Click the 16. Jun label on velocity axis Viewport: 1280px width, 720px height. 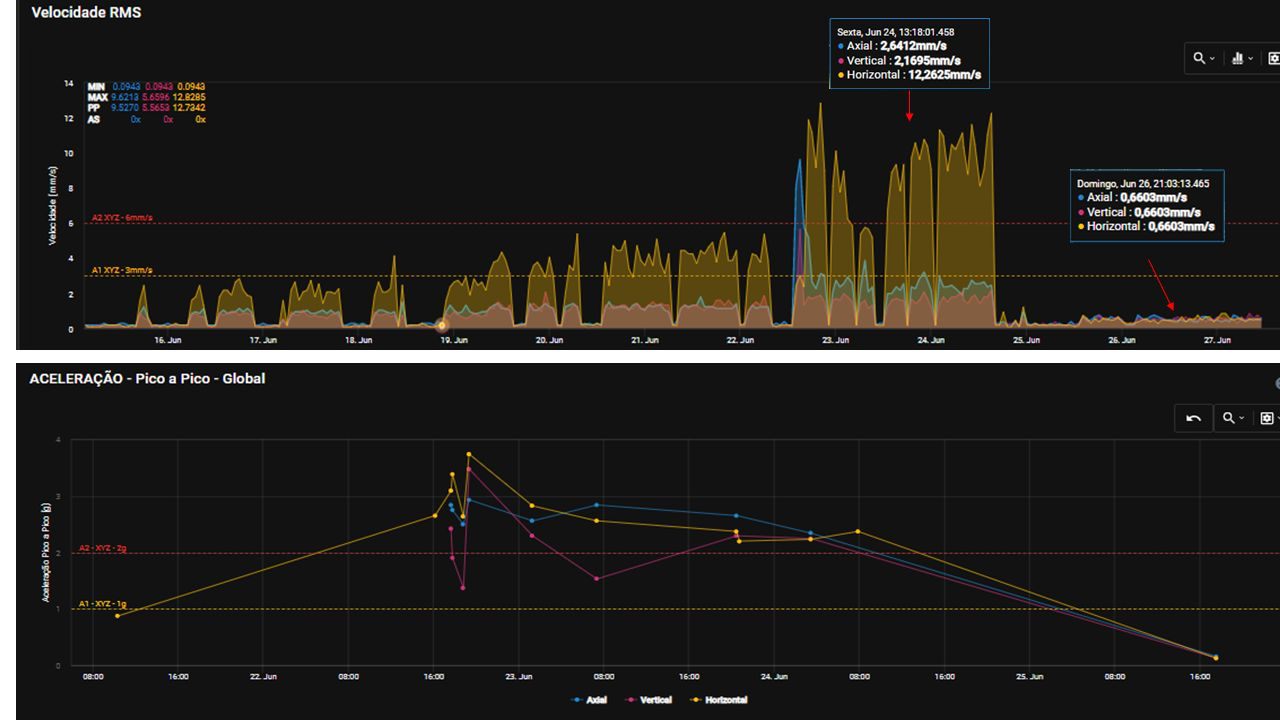168,340
